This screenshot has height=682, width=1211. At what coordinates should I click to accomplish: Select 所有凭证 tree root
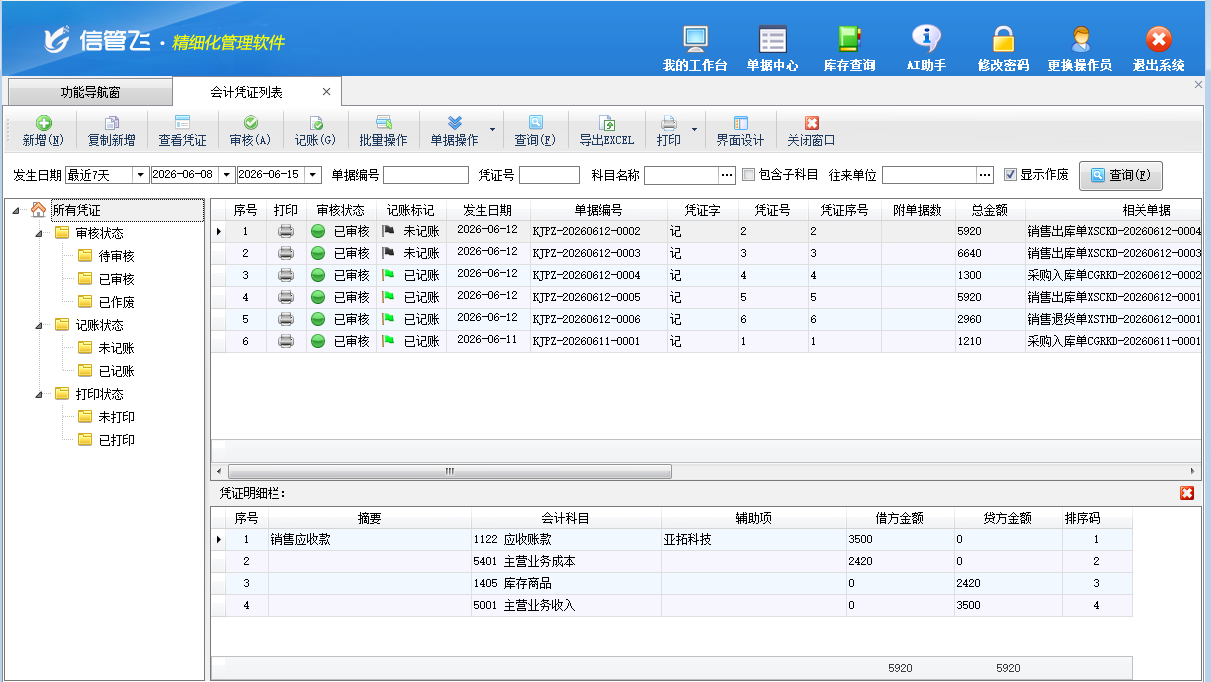click(x=76, y=210)
